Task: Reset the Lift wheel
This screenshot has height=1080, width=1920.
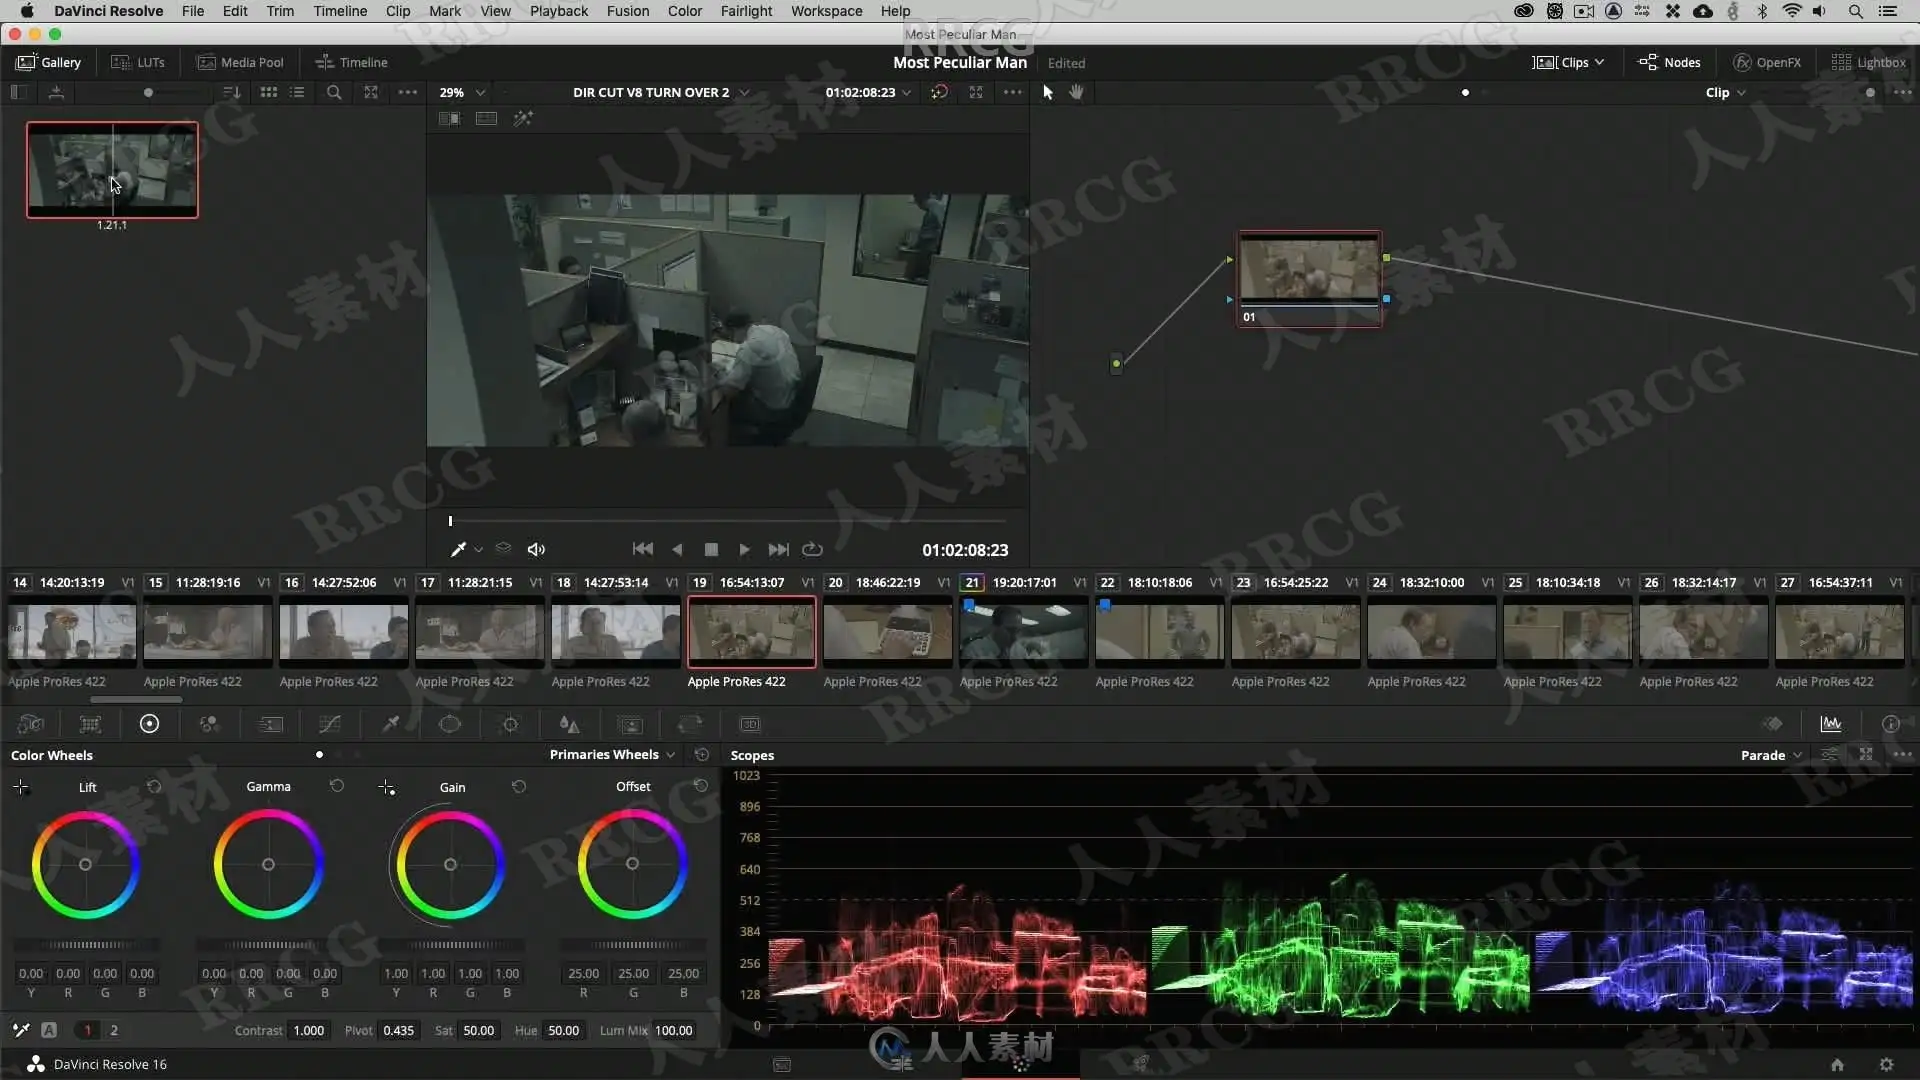Action: 154,787
